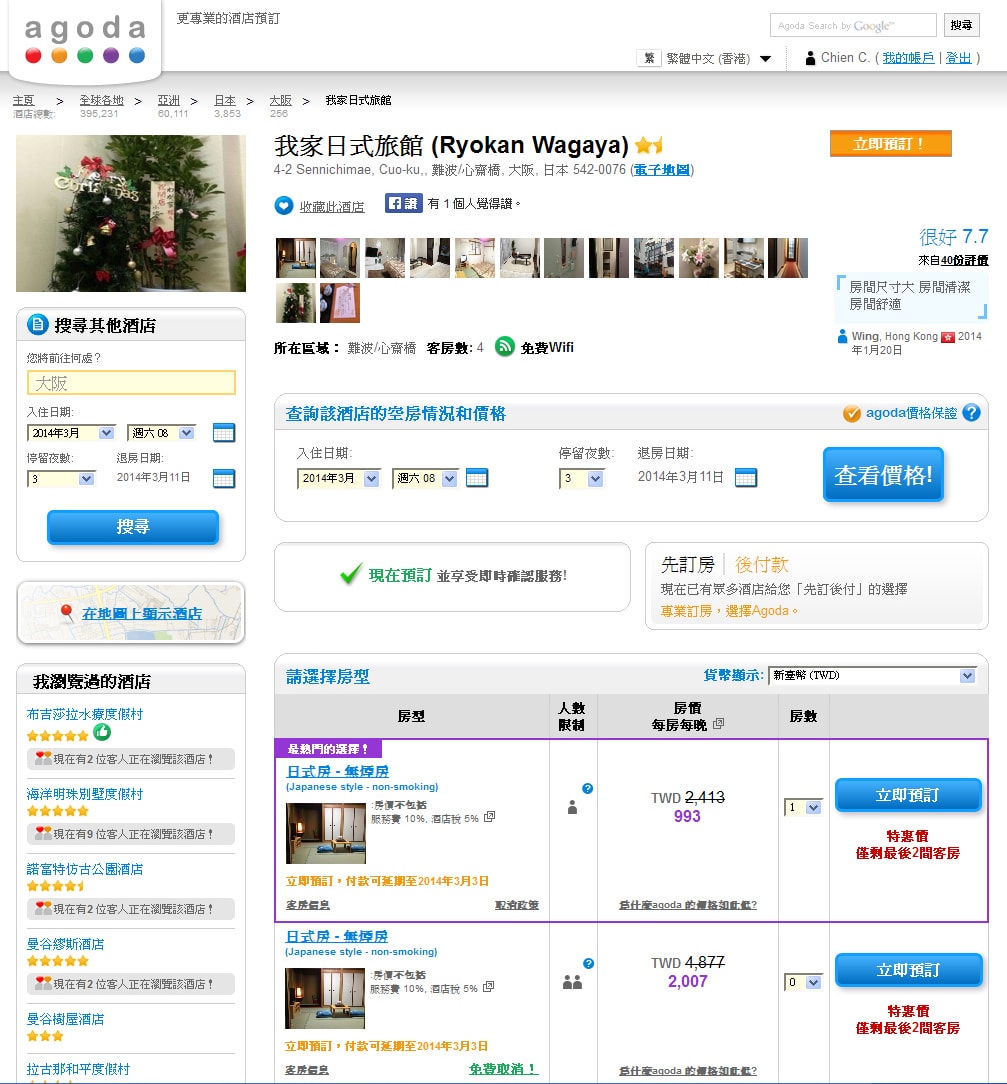This screenshot has width=1007, height=1084.
Task: Click the destination field showing 大阪
Action: [131, 382]
